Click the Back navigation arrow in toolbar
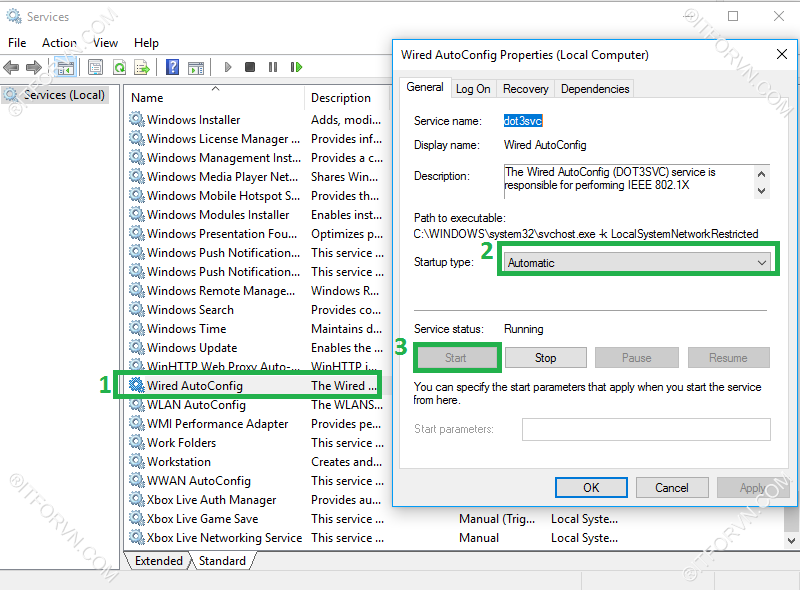Image resolution: width=800 pixels, height=590 pixels. [x=12, y=67]
